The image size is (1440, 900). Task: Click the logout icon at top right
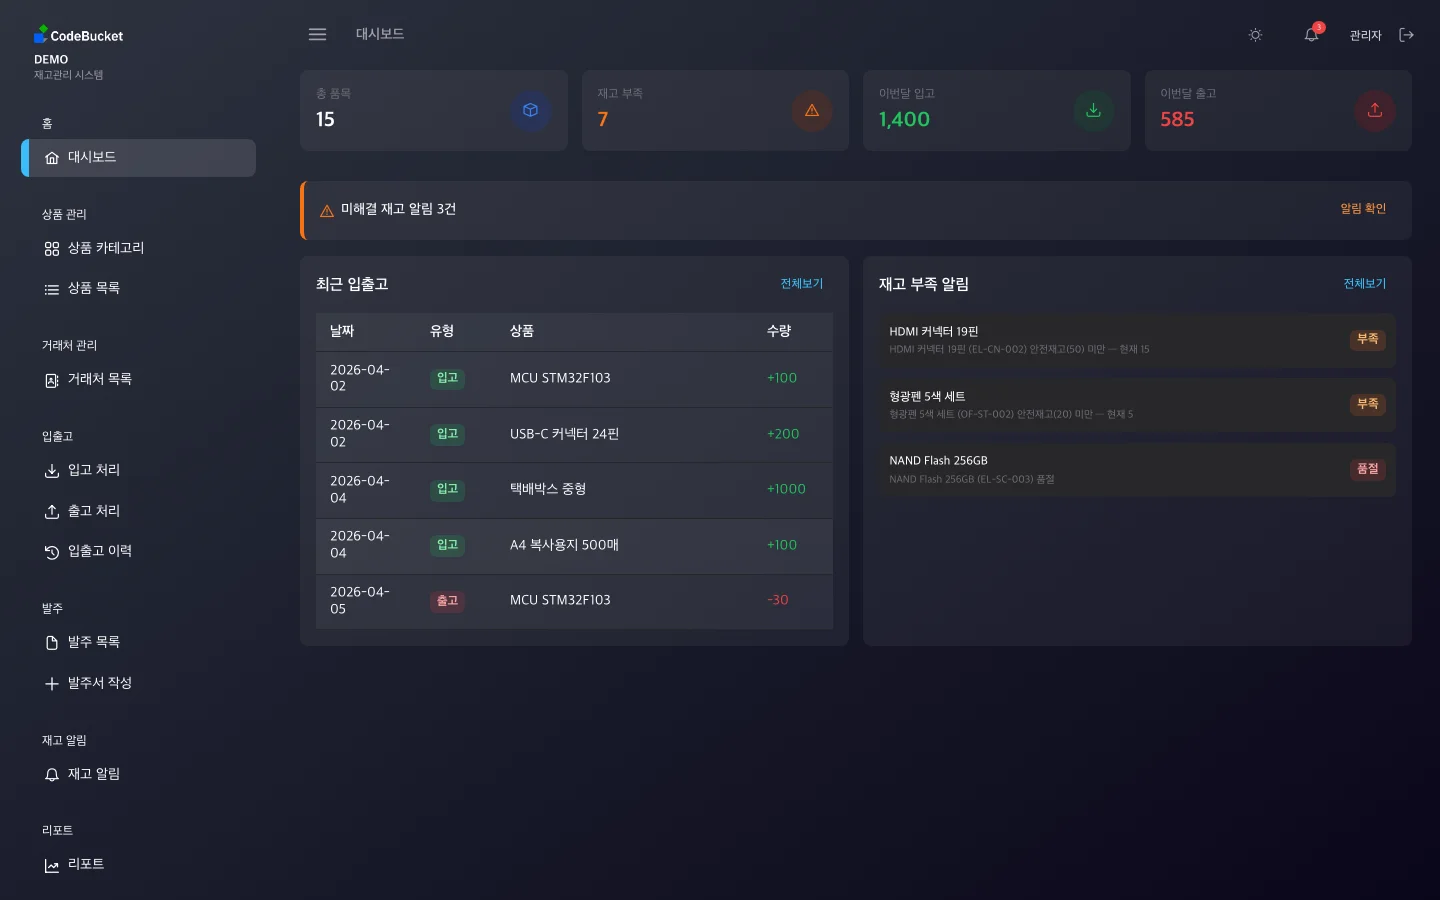[1407, 34]
